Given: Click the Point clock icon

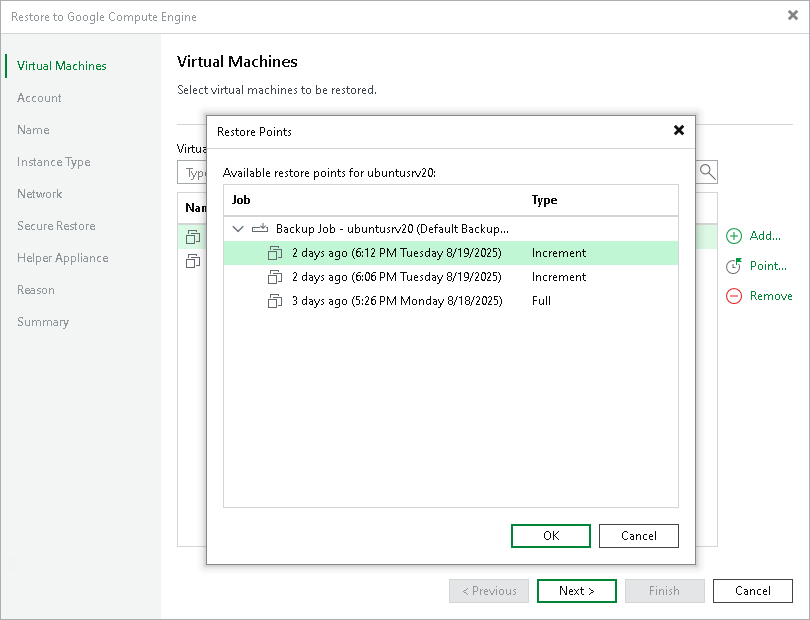Looking at the screenshot, I should pyautogui.click(x=734, y=266).
